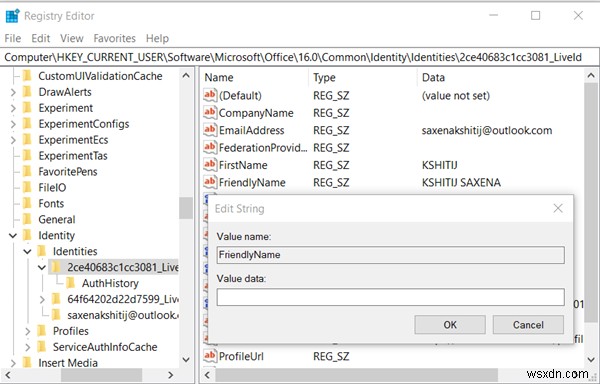Select the saxenakshitij@outlook.com data cell
Image resolution: width=600 pixels, height=384 pixels.
(x=487, y=130)
